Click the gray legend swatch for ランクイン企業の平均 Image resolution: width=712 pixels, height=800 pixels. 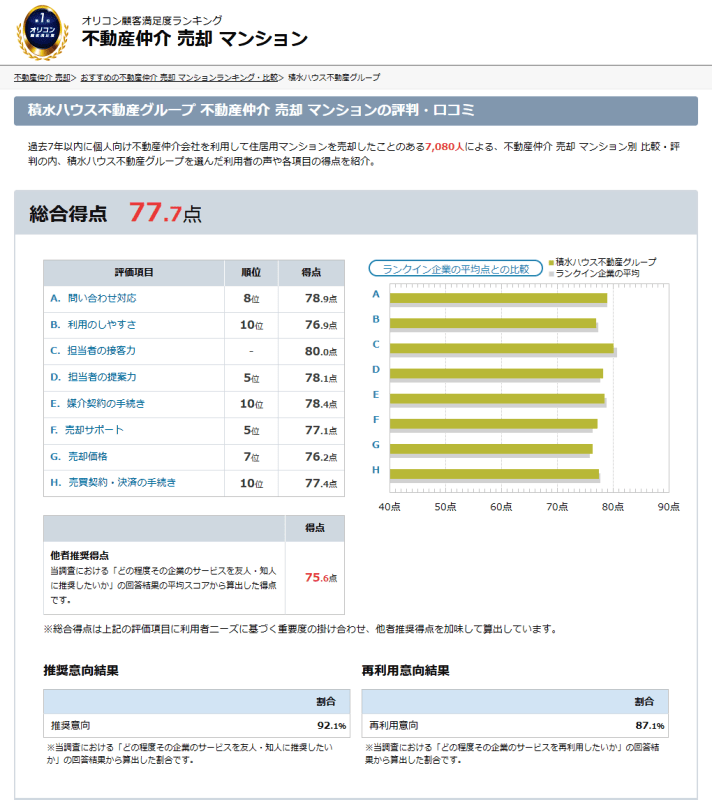pos(550,273)
